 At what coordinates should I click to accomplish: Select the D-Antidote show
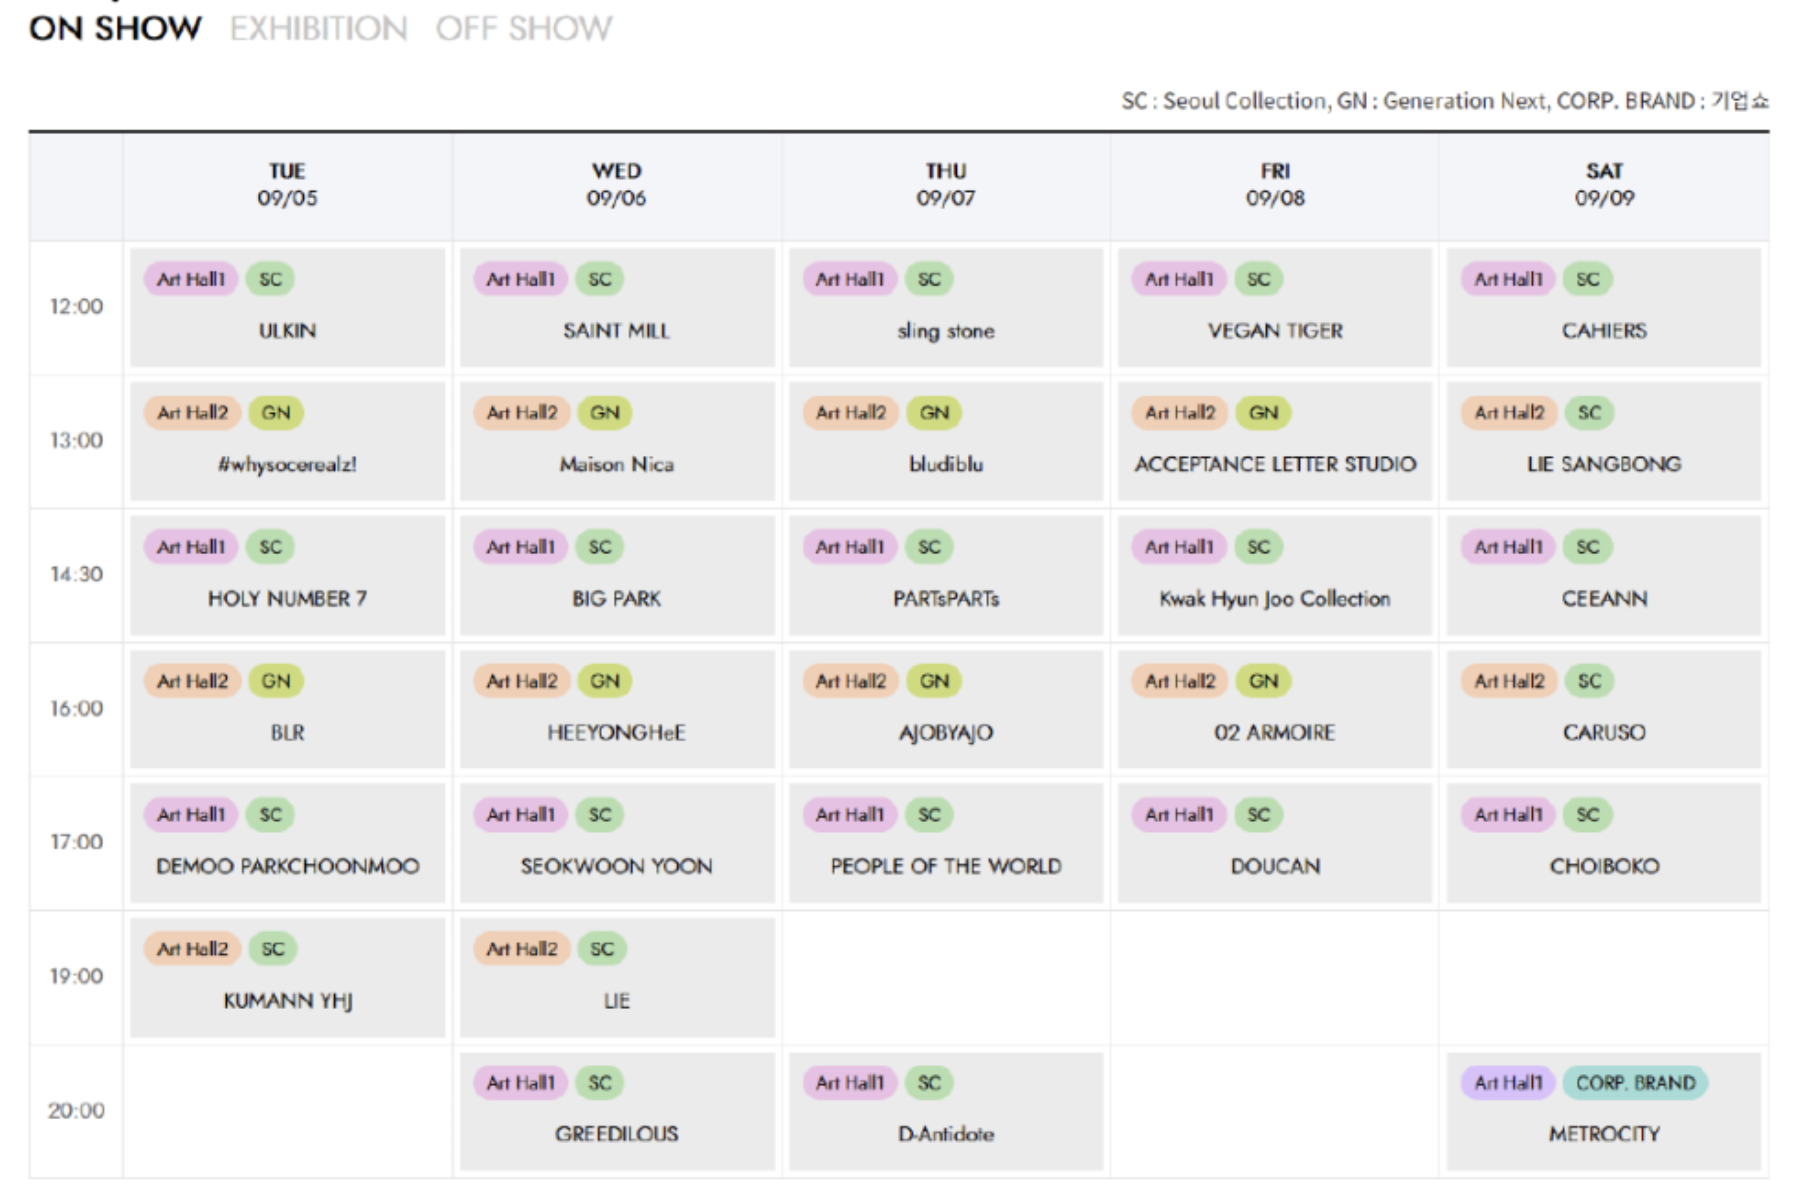click(x=945, y=1111)
